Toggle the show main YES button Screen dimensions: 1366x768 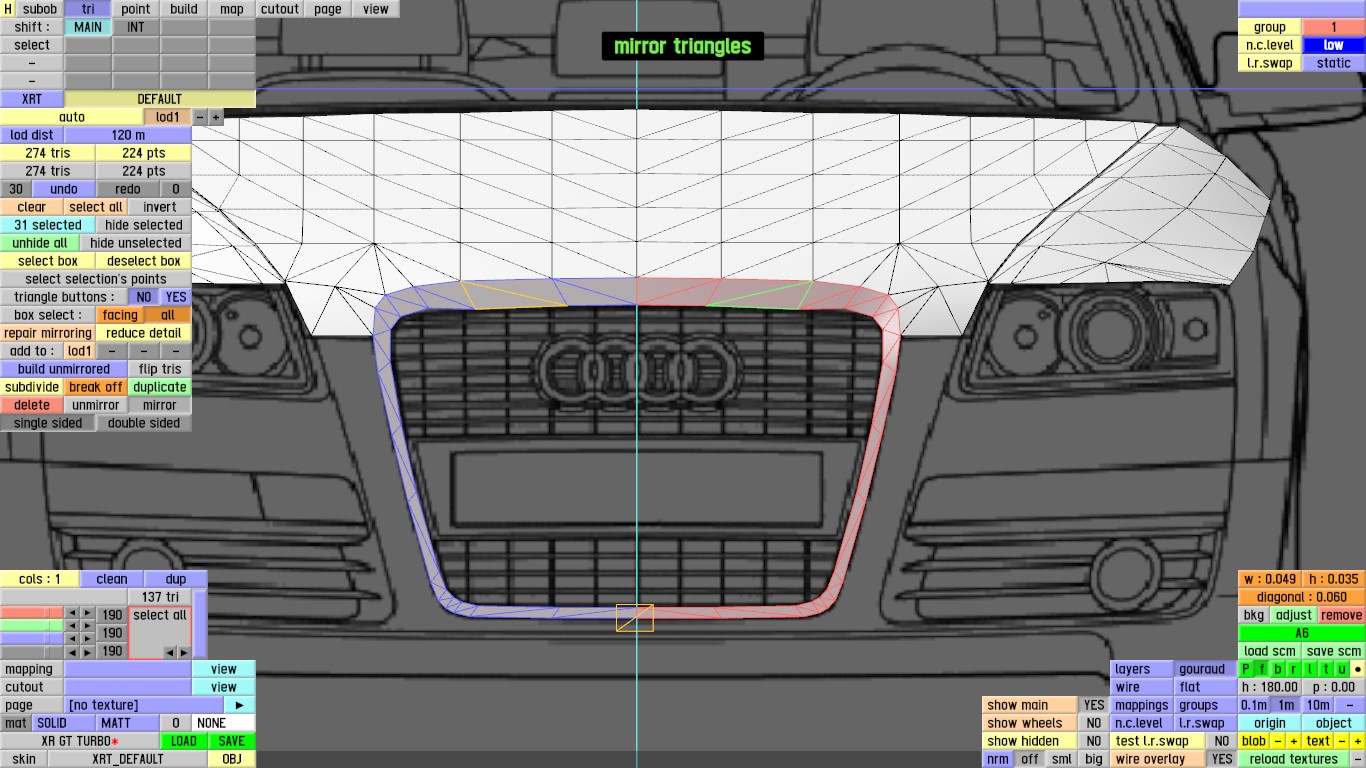1094,705
